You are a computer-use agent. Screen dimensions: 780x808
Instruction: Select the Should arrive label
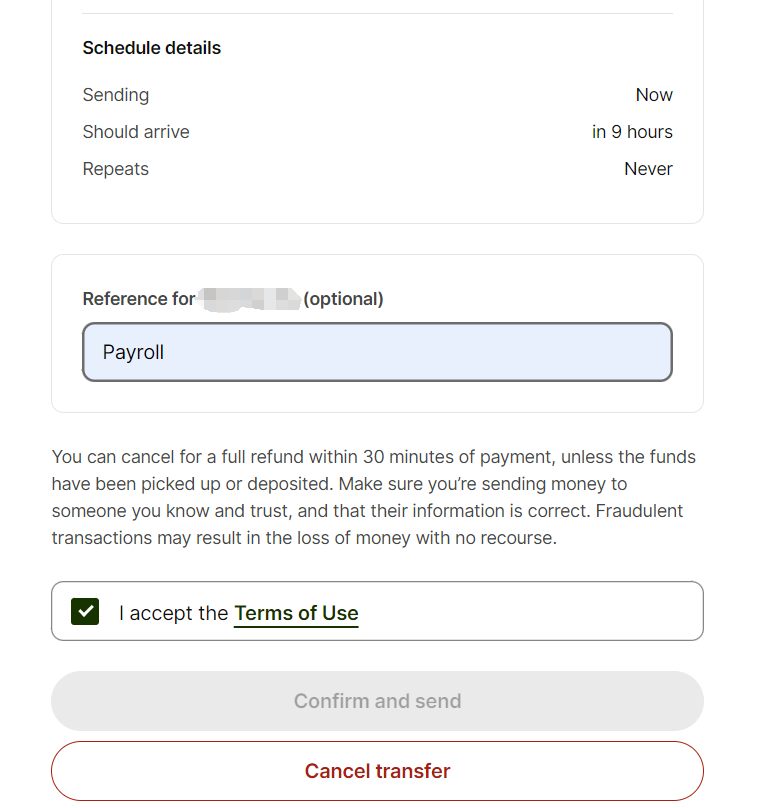coord(136,132)
